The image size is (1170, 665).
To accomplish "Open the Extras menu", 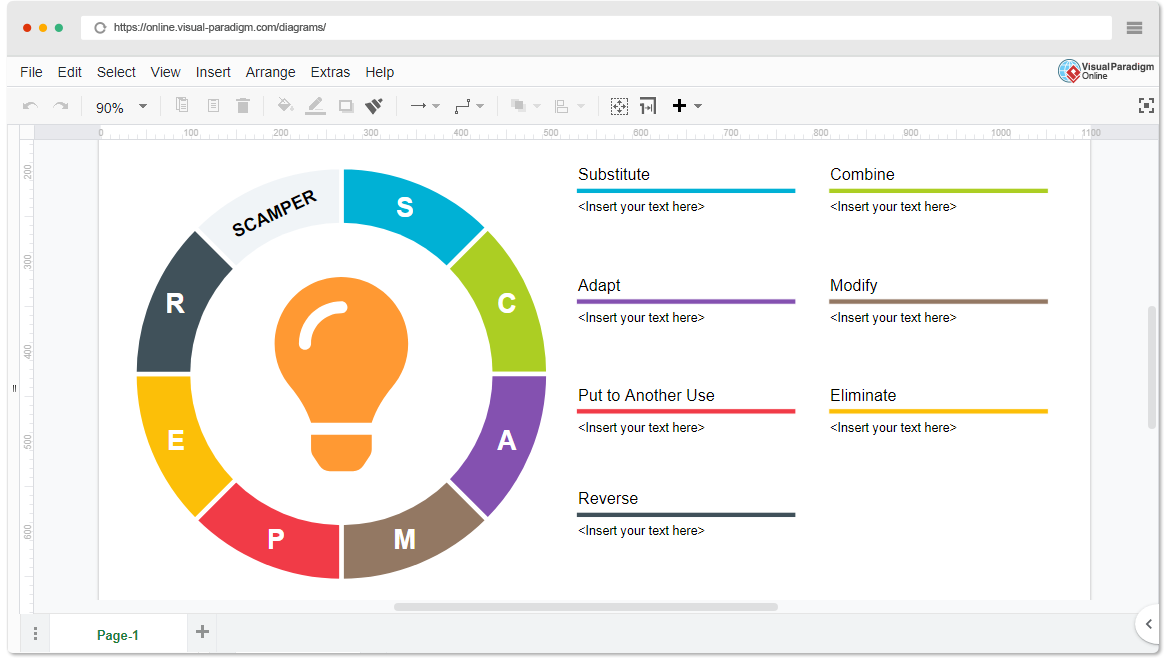I will coord(331,72).
